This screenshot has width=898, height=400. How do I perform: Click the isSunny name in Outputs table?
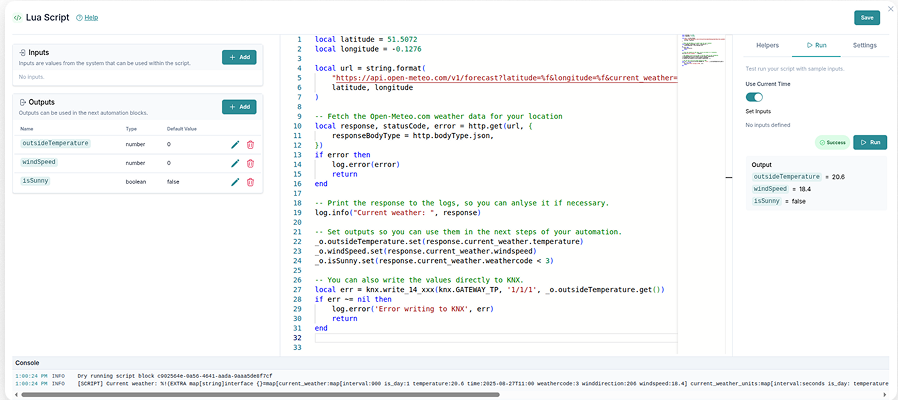tap(36, 181)
